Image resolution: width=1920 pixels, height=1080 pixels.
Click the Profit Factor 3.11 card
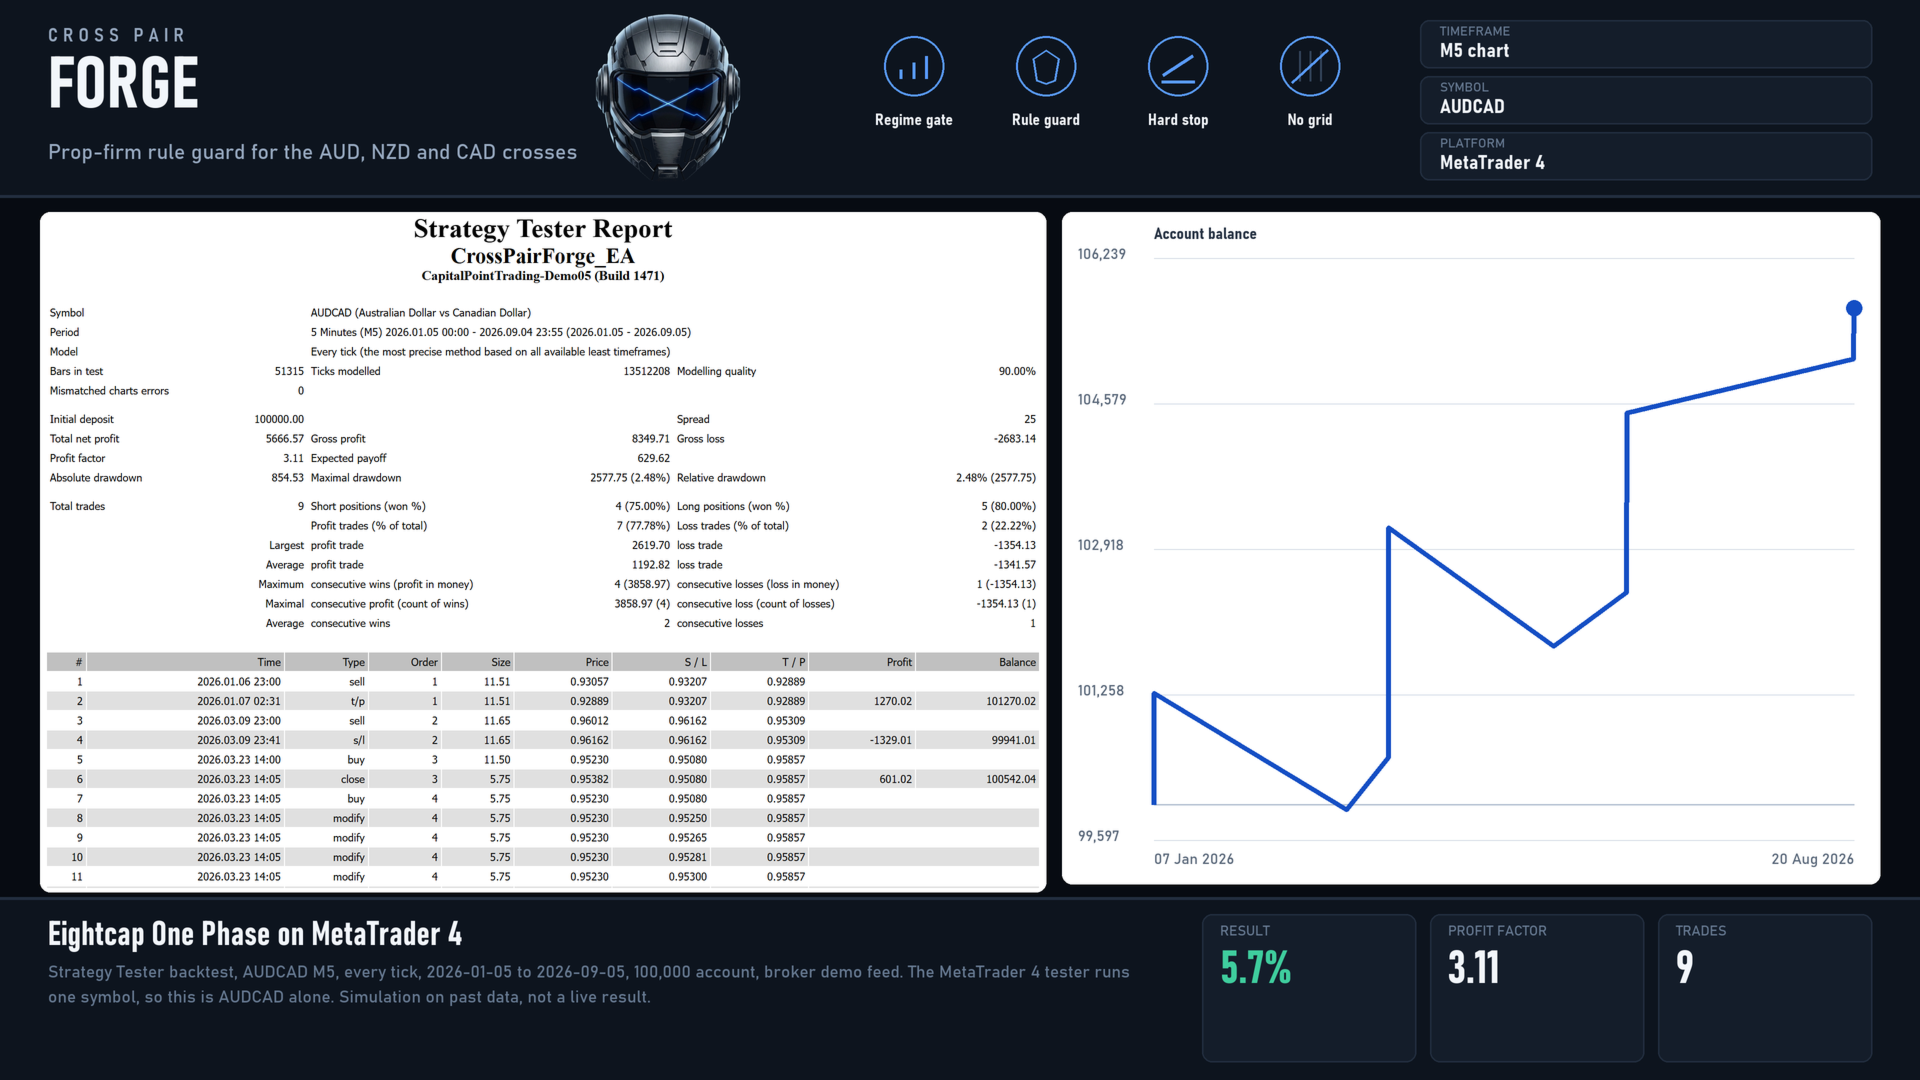1536,987
